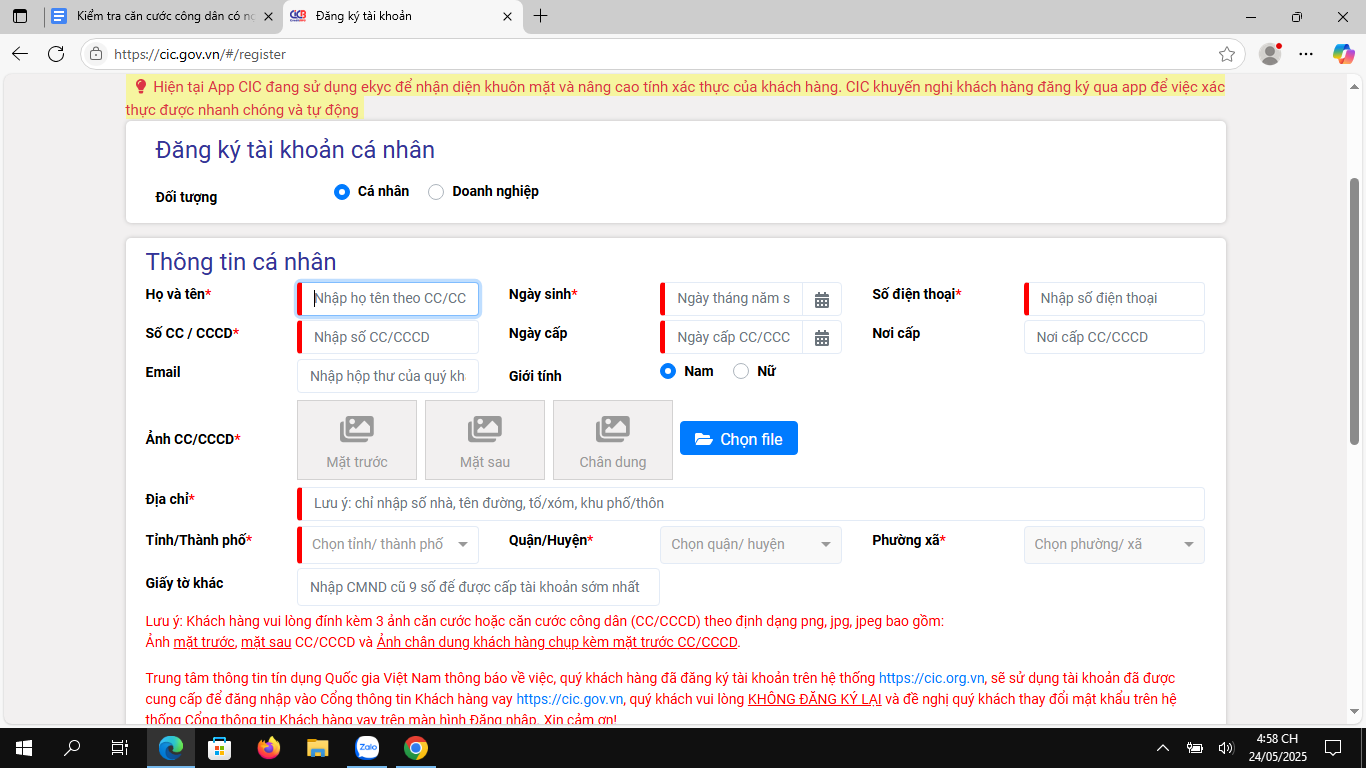Refresh the page with reload icon
The width and height of the screenshot is (1366, 768).
click(x=56, y=54)
